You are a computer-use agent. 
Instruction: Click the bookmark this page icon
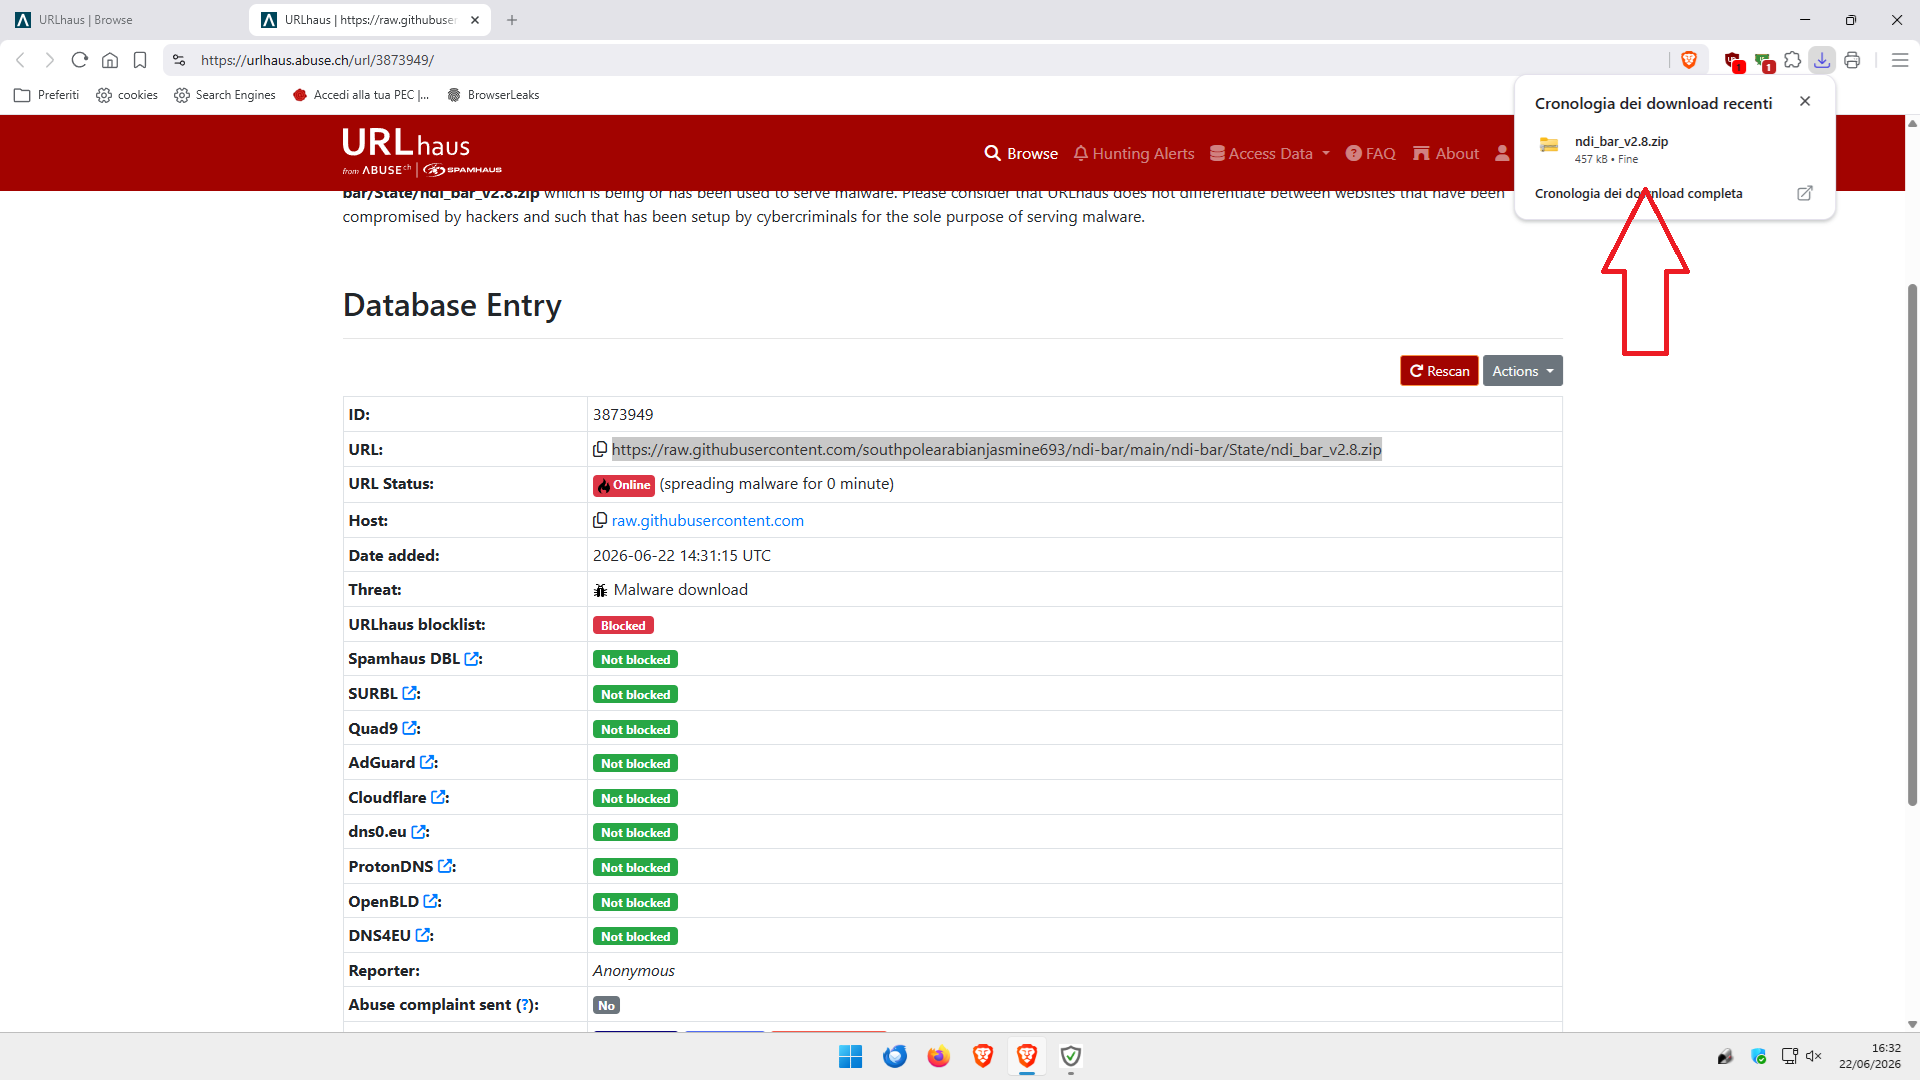click(140, 60)
